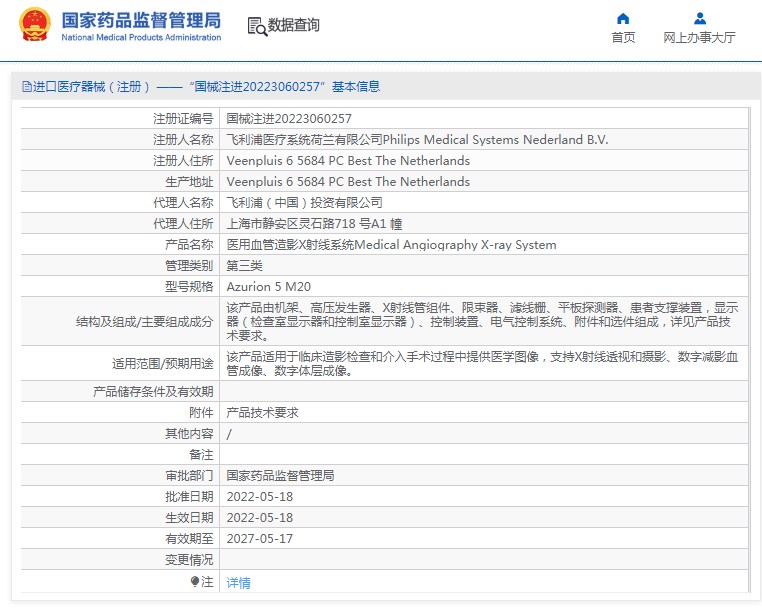The width and height of the screenshot is (762, 608).
Task: Click the national emblem logo
Action: (x=35, y=24)
